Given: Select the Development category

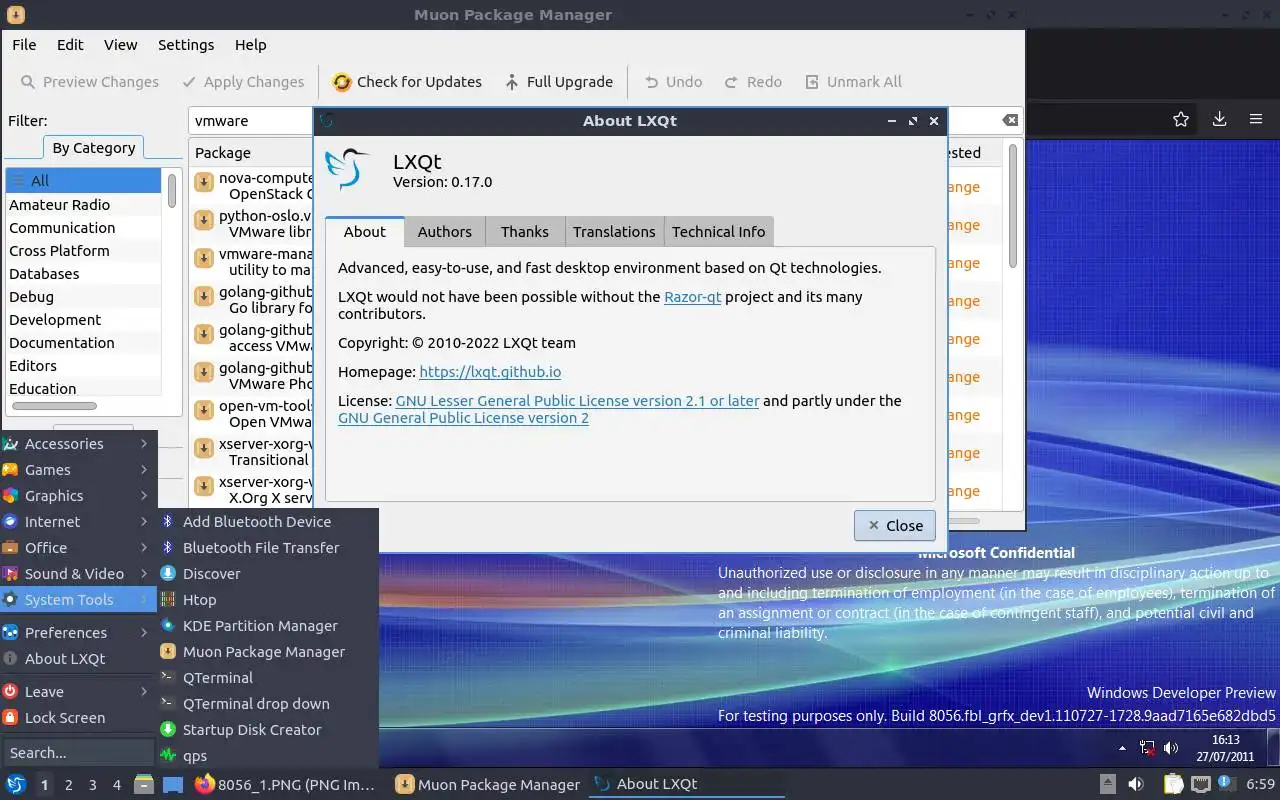Looking at the screenshot, I should coord(84,319).
